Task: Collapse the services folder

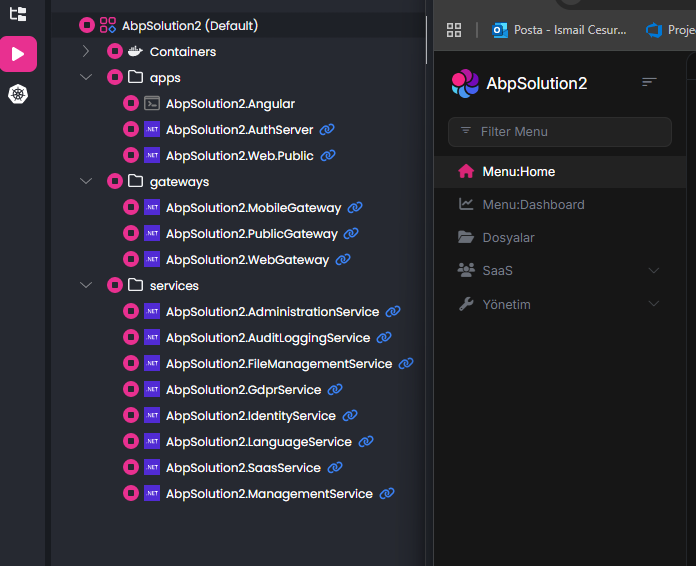Action: pyautogui.click(x=86, y=285)
